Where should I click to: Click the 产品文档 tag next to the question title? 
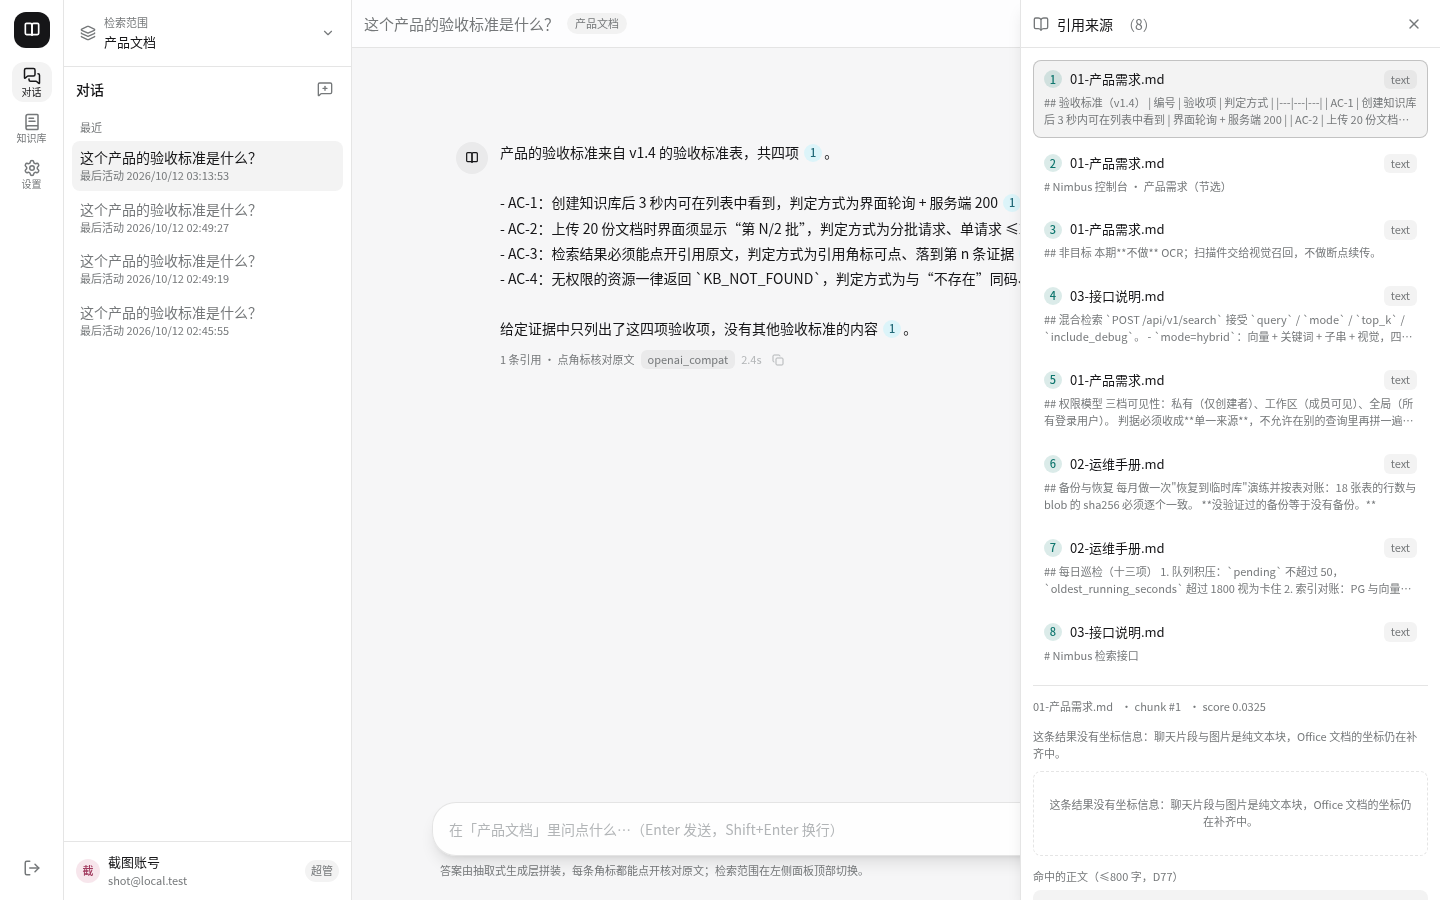click(x=597, y=24)
